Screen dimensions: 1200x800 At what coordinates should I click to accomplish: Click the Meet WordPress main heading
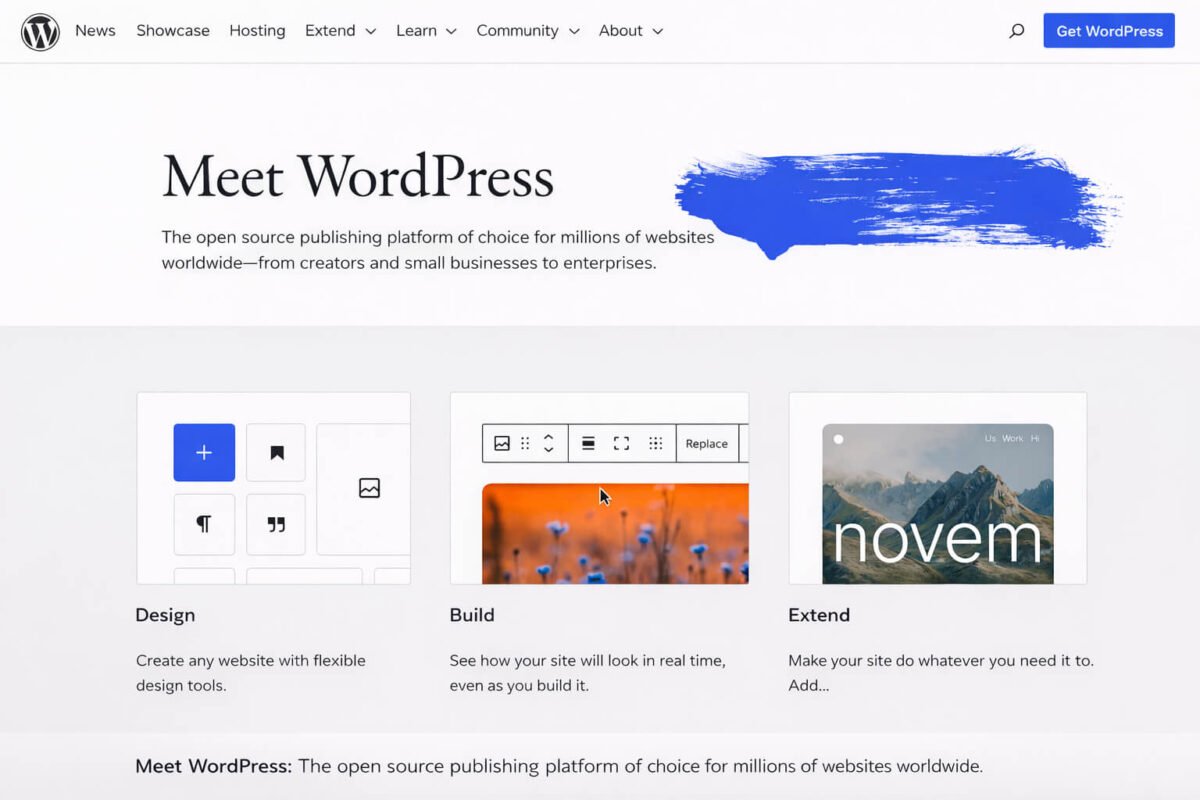358,176
